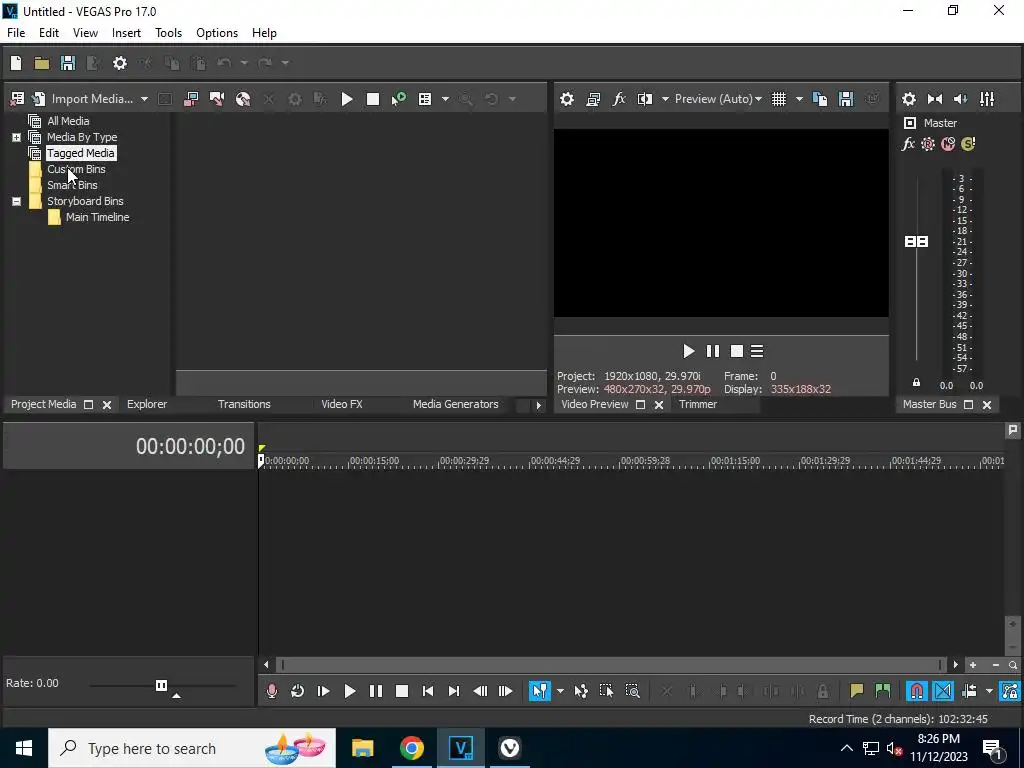The height and width of the screenshot is (768, 1024).
Task: Open Master Bus audio properties gear
Action: click(x=909, y=99)
